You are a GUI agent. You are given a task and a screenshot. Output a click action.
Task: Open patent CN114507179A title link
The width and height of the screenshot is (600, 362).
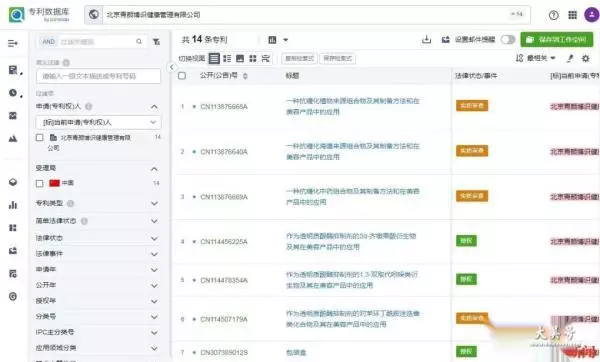click(x=353, y=319)
